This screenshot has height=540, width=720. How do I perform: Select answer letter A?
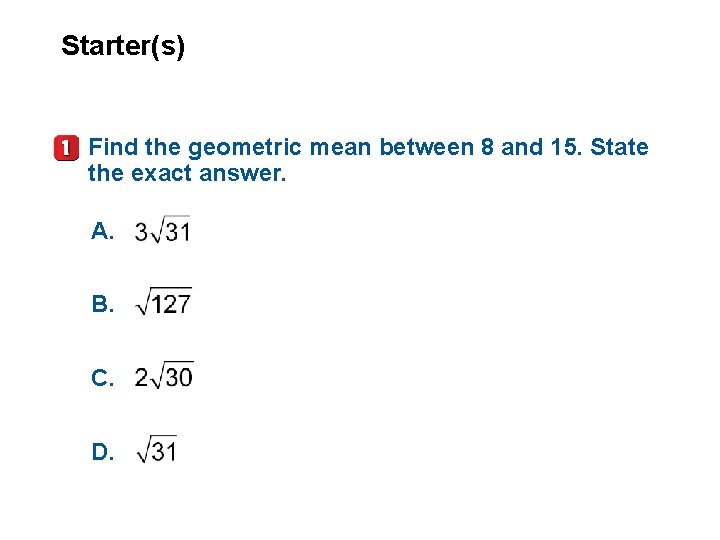(x=102, y=231)
